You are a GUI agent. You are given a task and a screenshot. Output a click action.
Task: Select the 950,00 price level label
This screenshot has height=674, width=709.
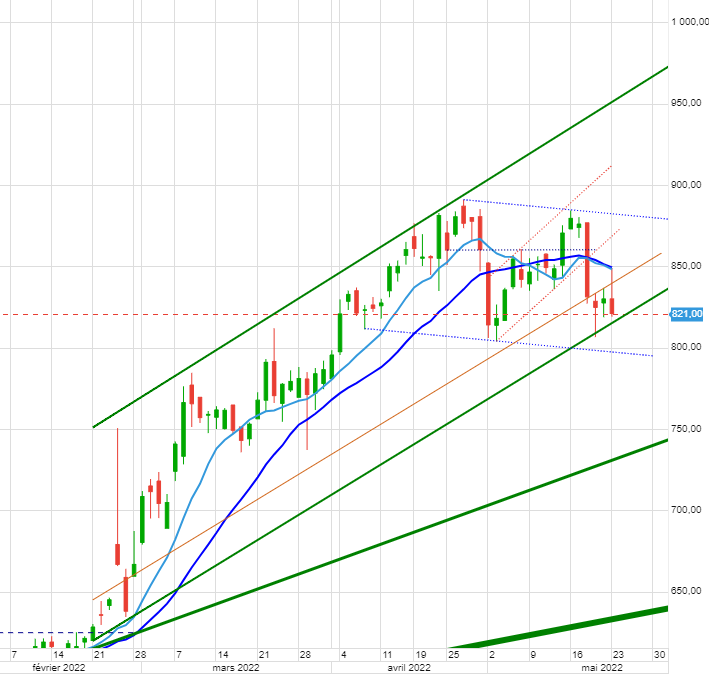pos(686,103)
